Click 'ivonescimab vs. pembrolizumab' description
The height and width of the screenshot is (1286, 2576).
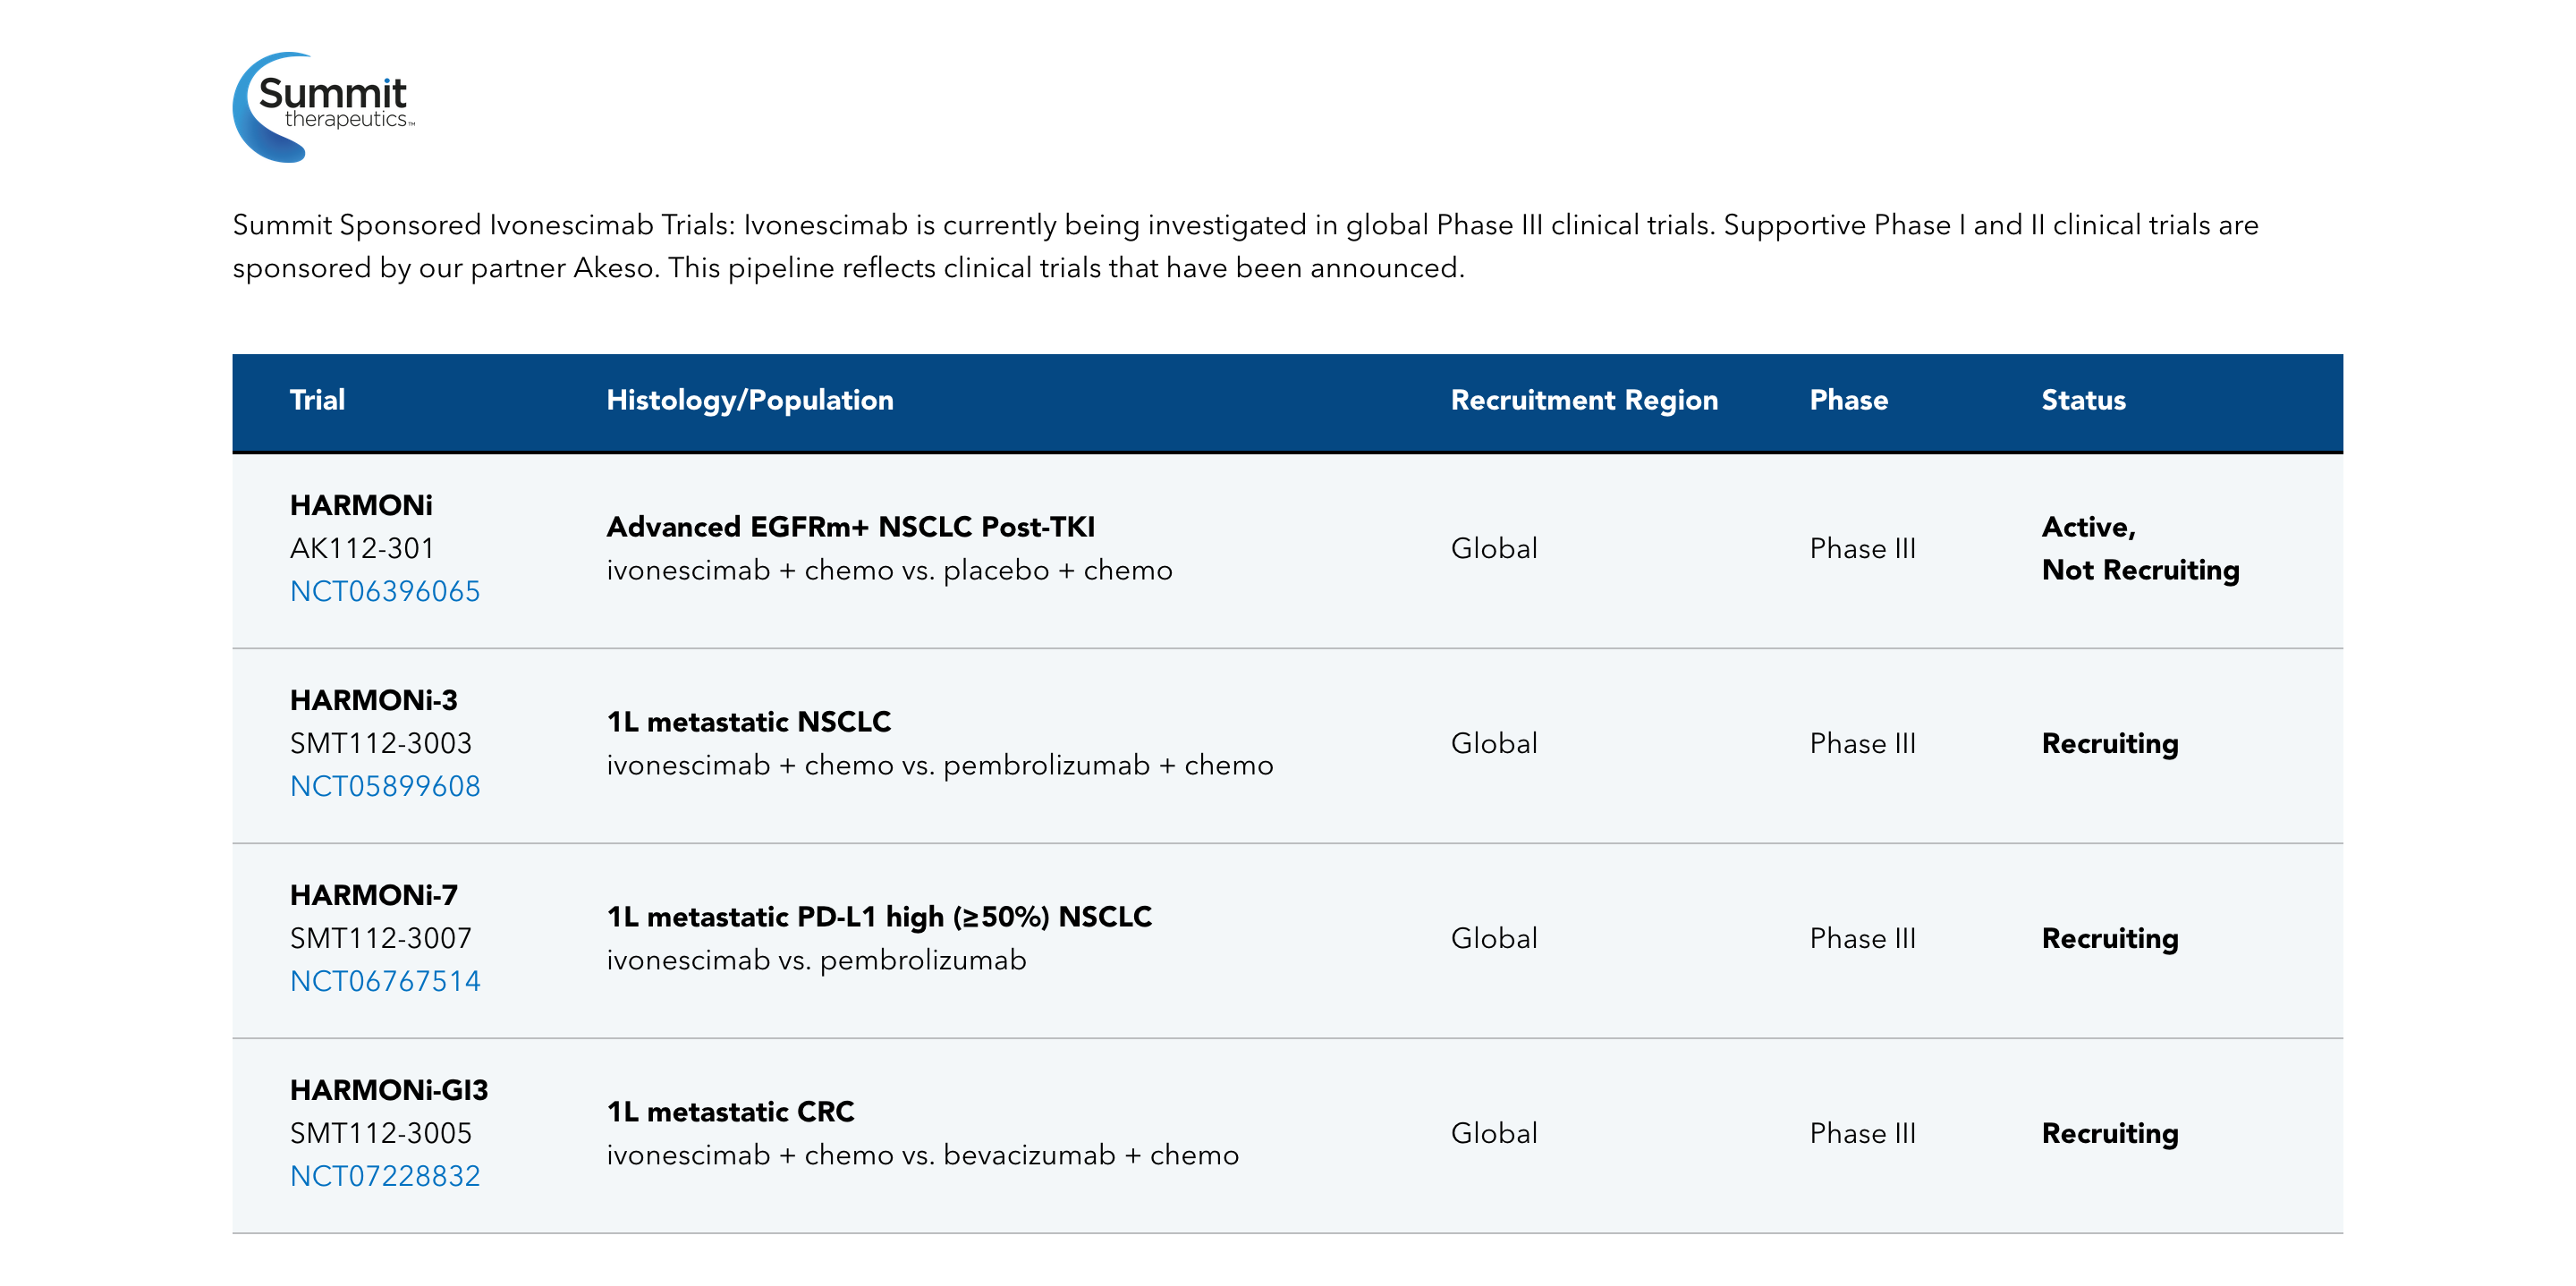[815, 960]
